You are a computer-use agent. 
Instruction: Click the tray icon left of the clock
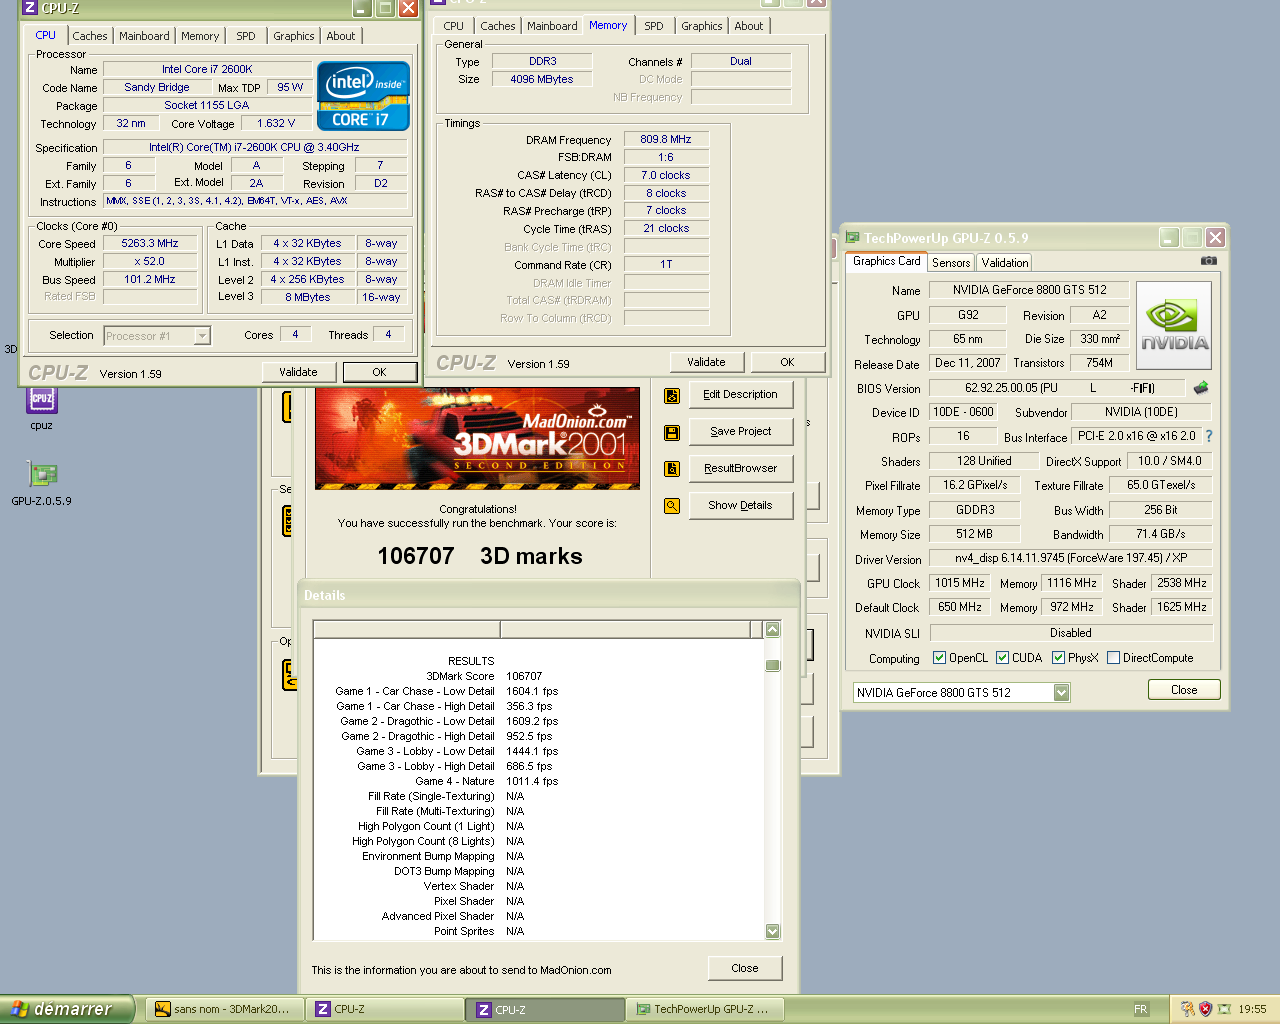(1224, 1009)
